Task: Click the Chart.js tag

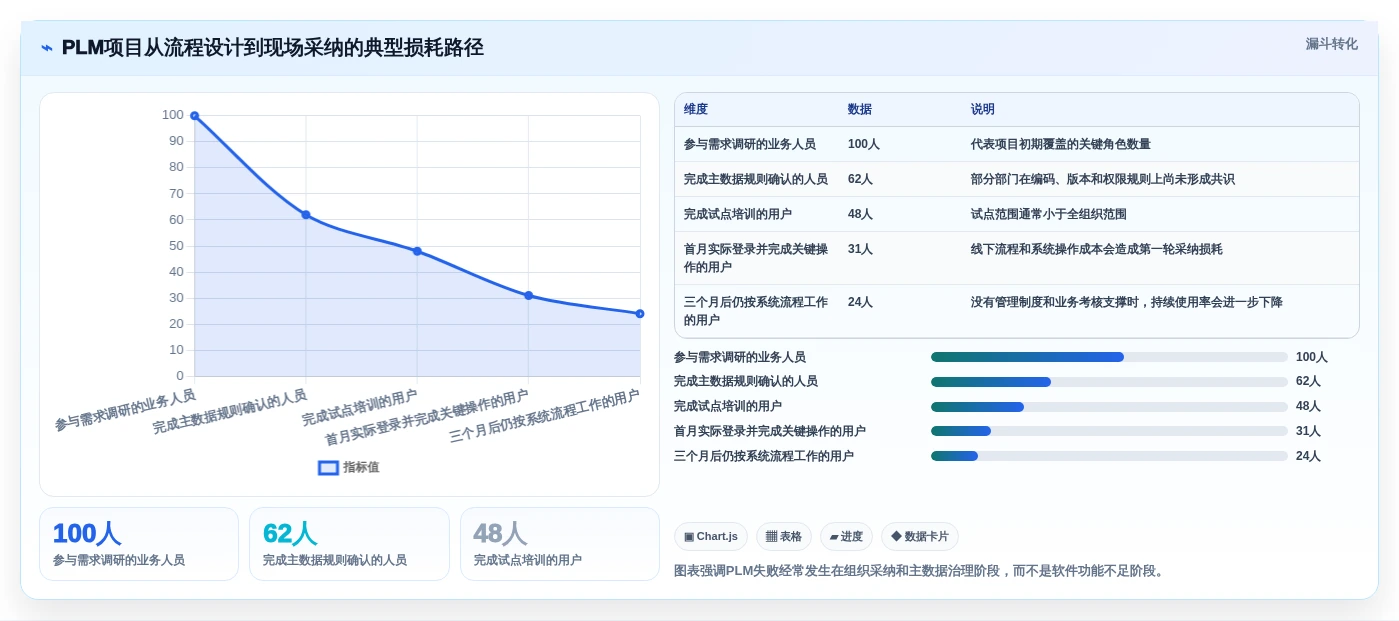Action: (711, 537)
